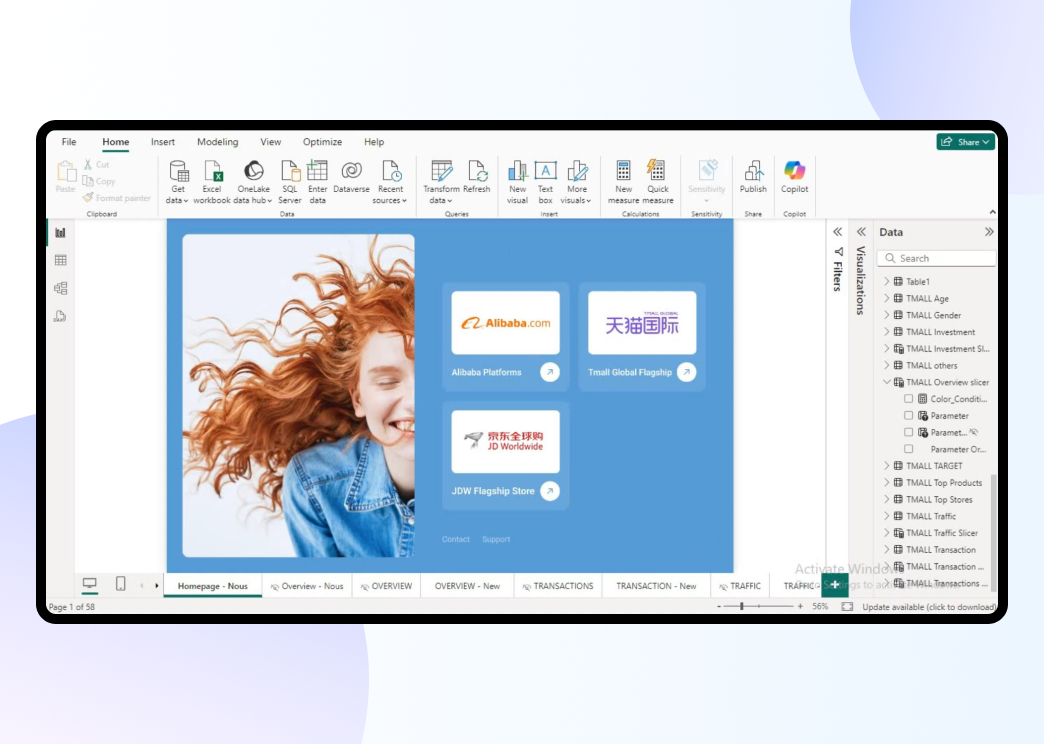The image size is (1044, 744).
Task: Open the More visuals dropdown
Action: (x=577, y=182)
